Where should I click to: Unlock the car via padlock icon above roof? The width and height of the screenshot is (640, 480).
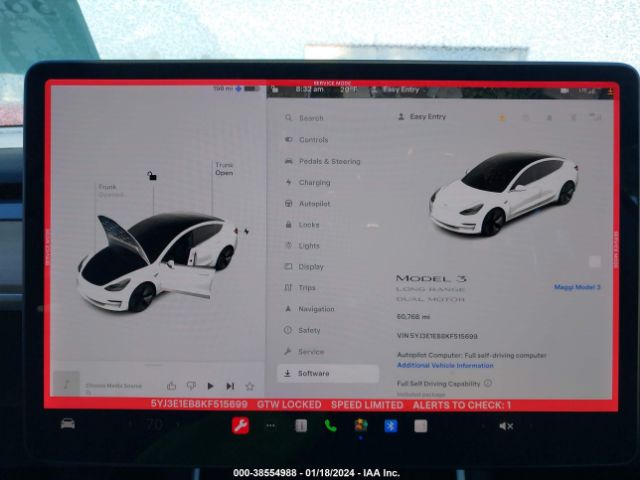point(152,176)
